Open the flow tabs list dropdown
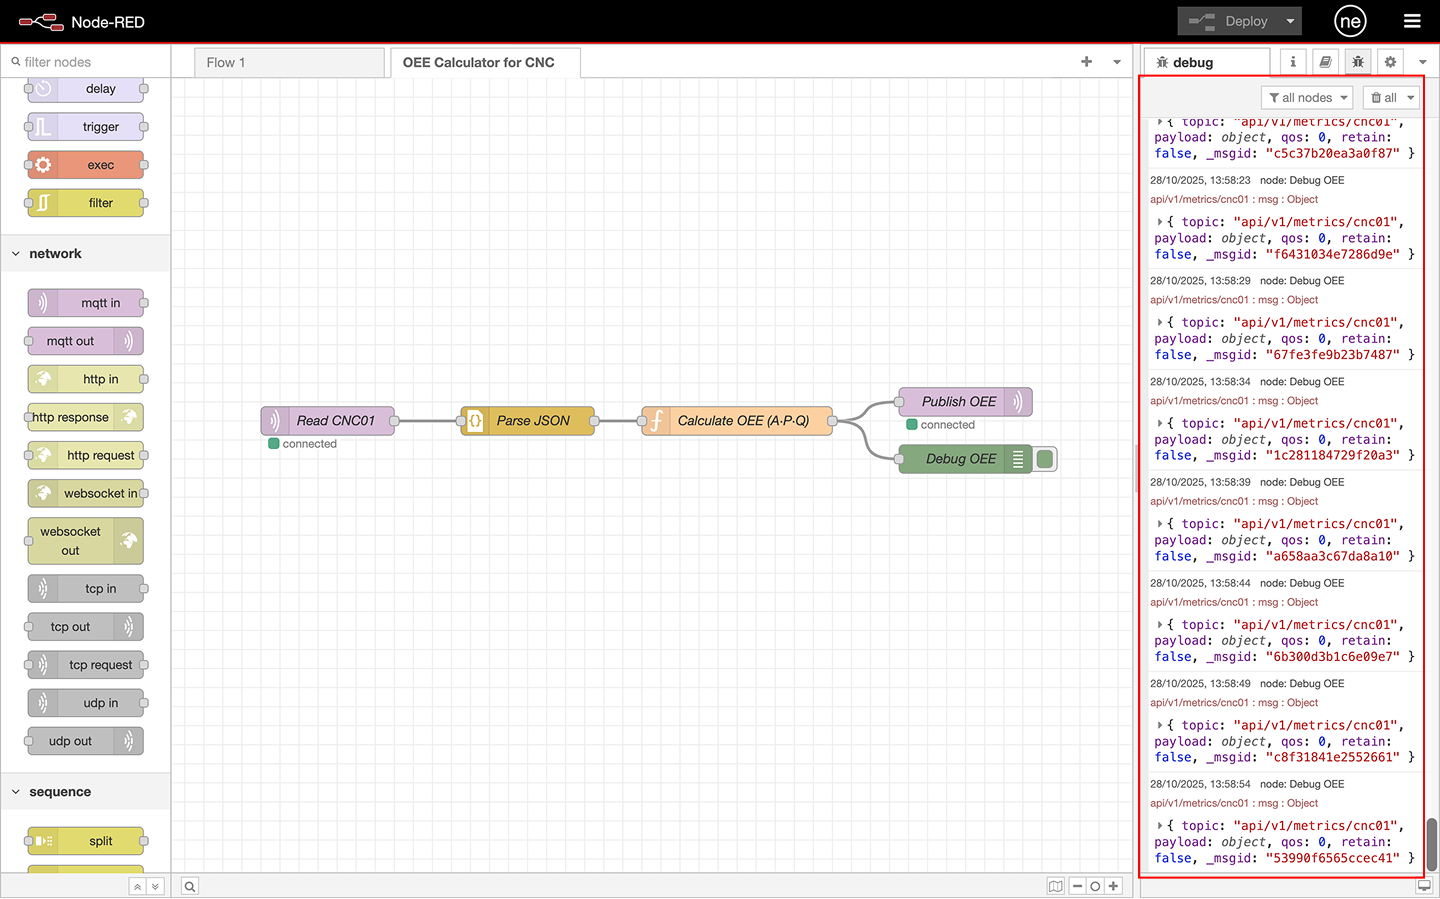The width and height of the screenshot is (1440, 899). pos(1117,62)
